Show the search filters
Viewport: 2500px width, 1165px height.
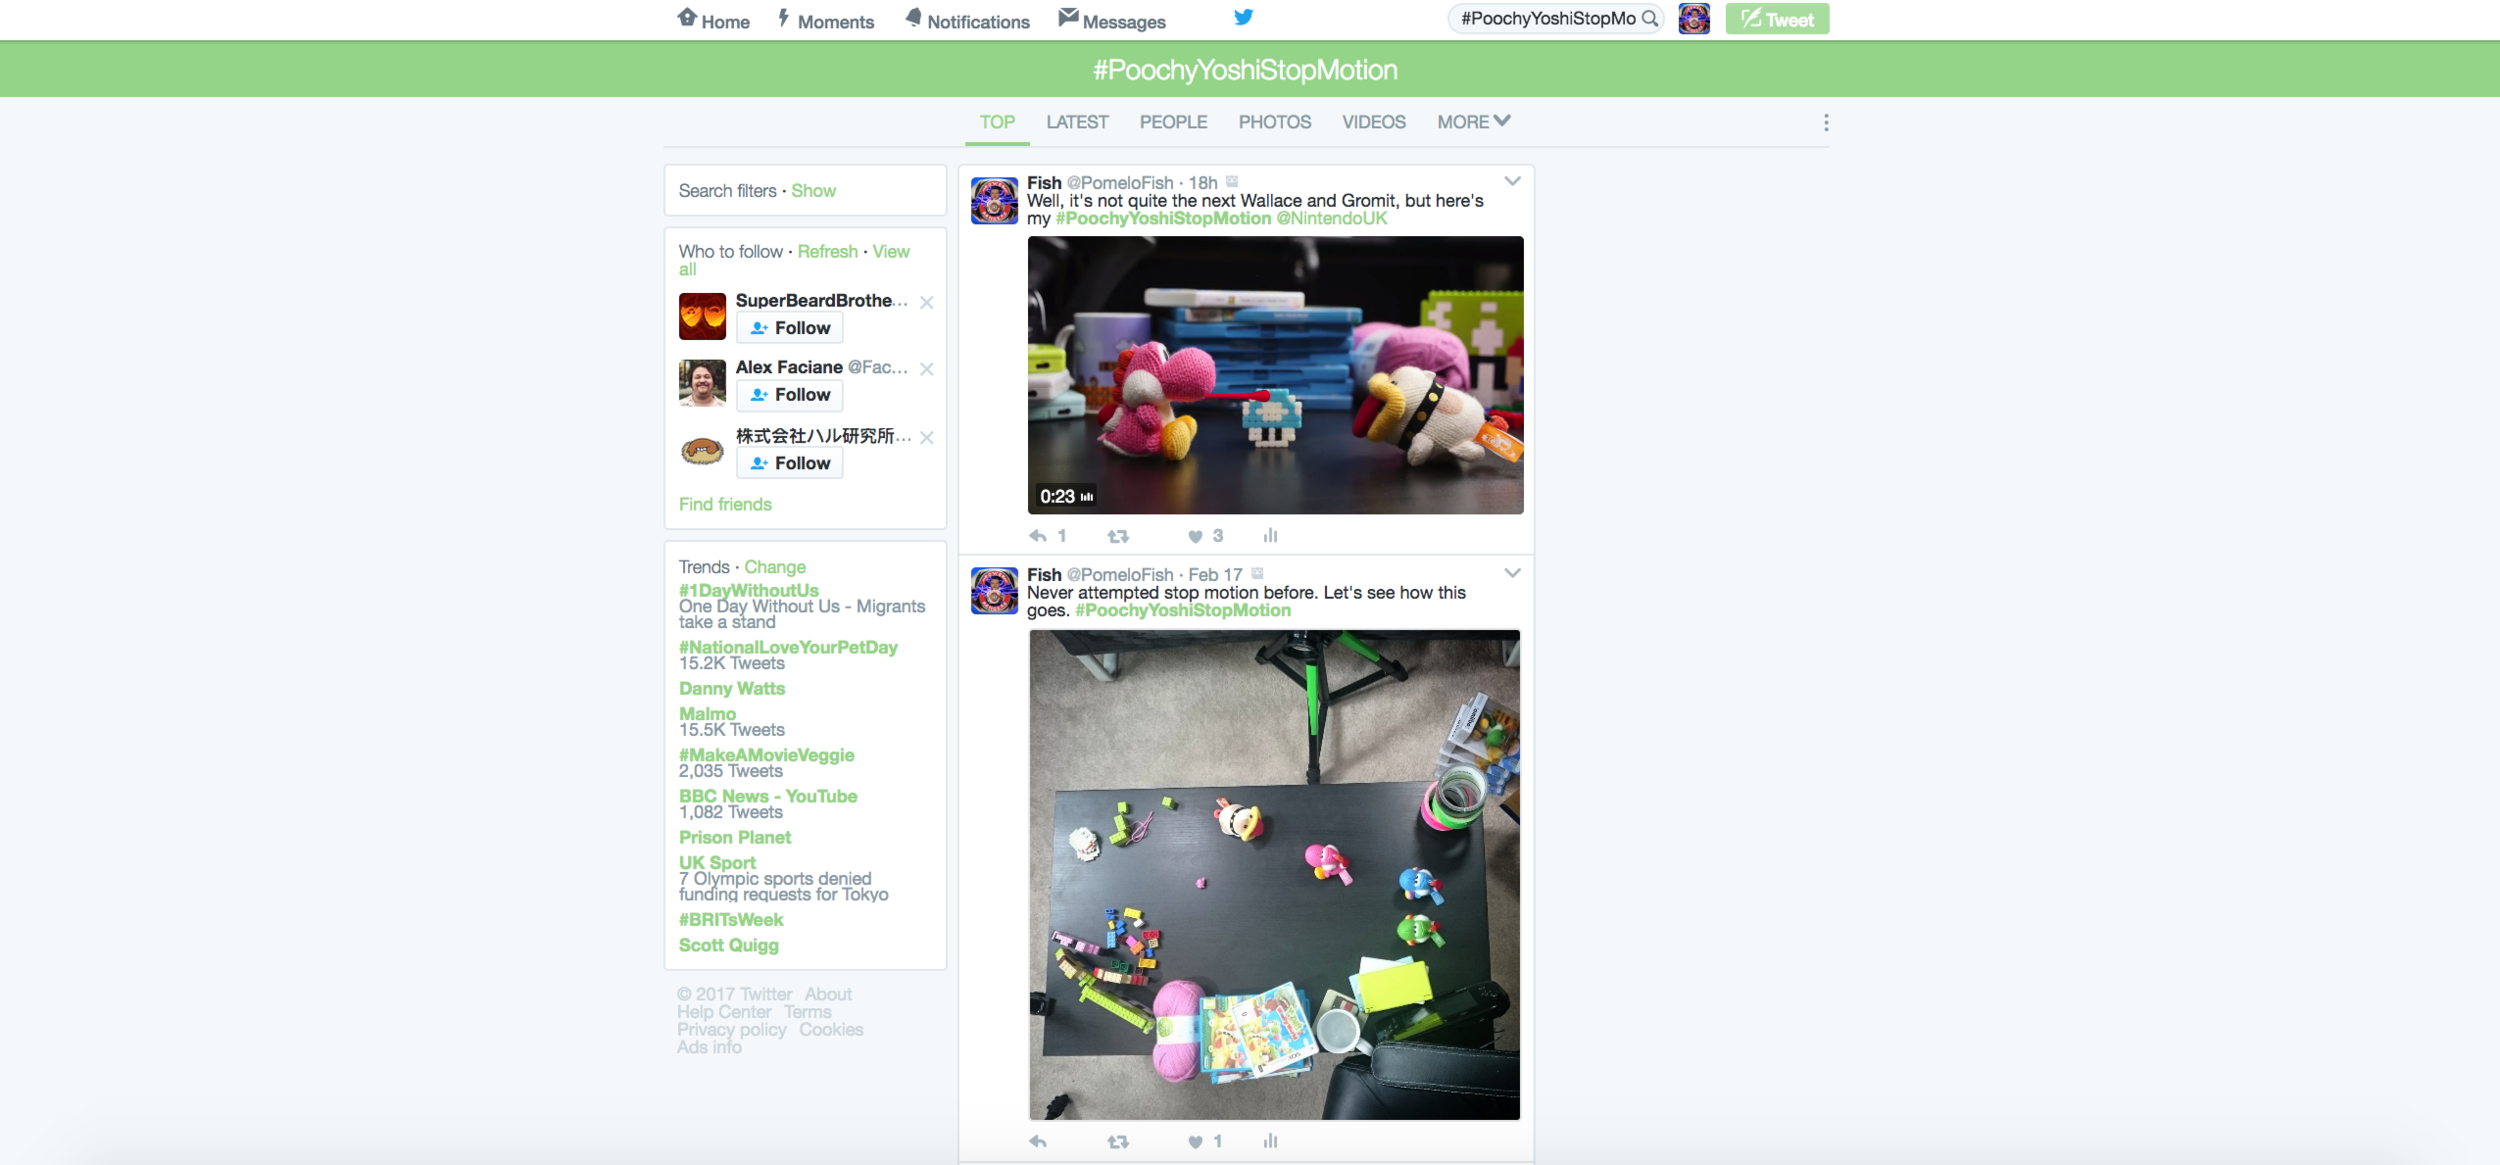(813, 191)
